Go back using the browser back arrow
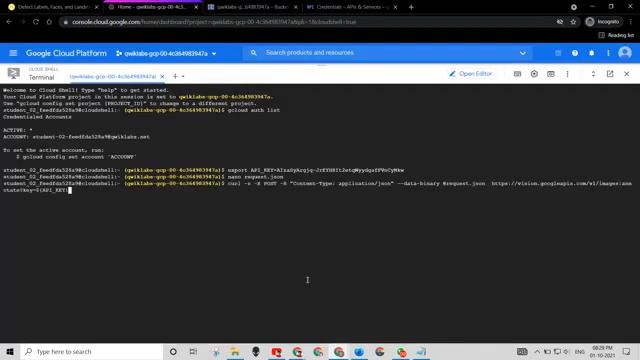Screen dimensions: 640x360 pos(9,22)
